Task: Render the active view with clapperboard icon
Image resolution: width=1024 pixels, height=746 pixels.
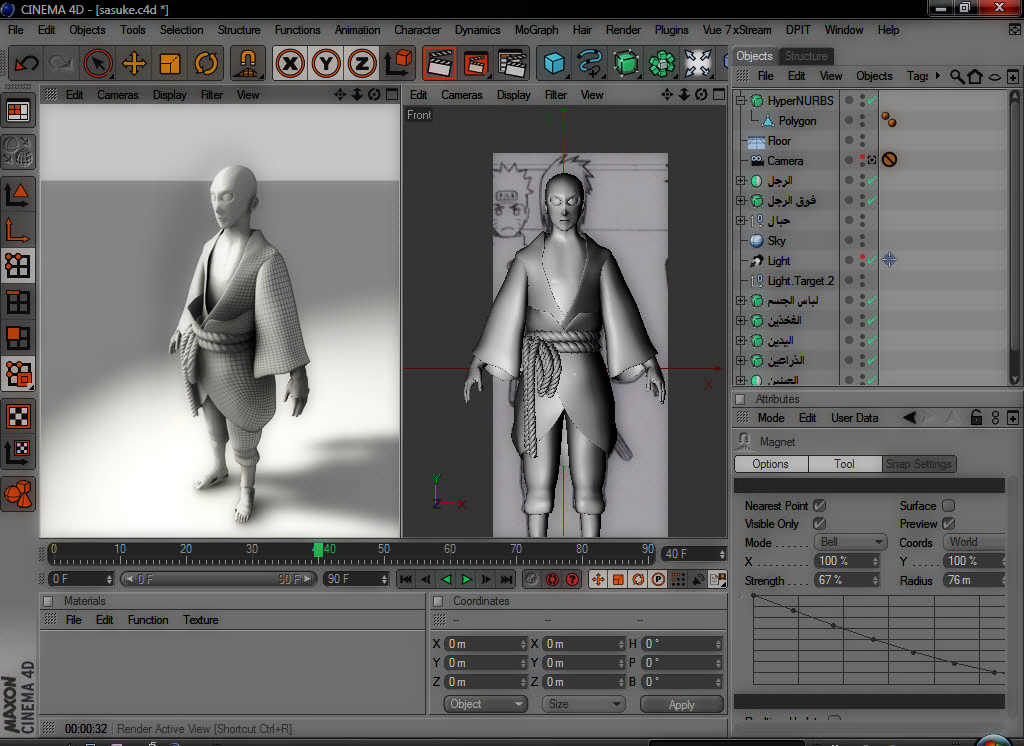Action: tap(440, 63)
